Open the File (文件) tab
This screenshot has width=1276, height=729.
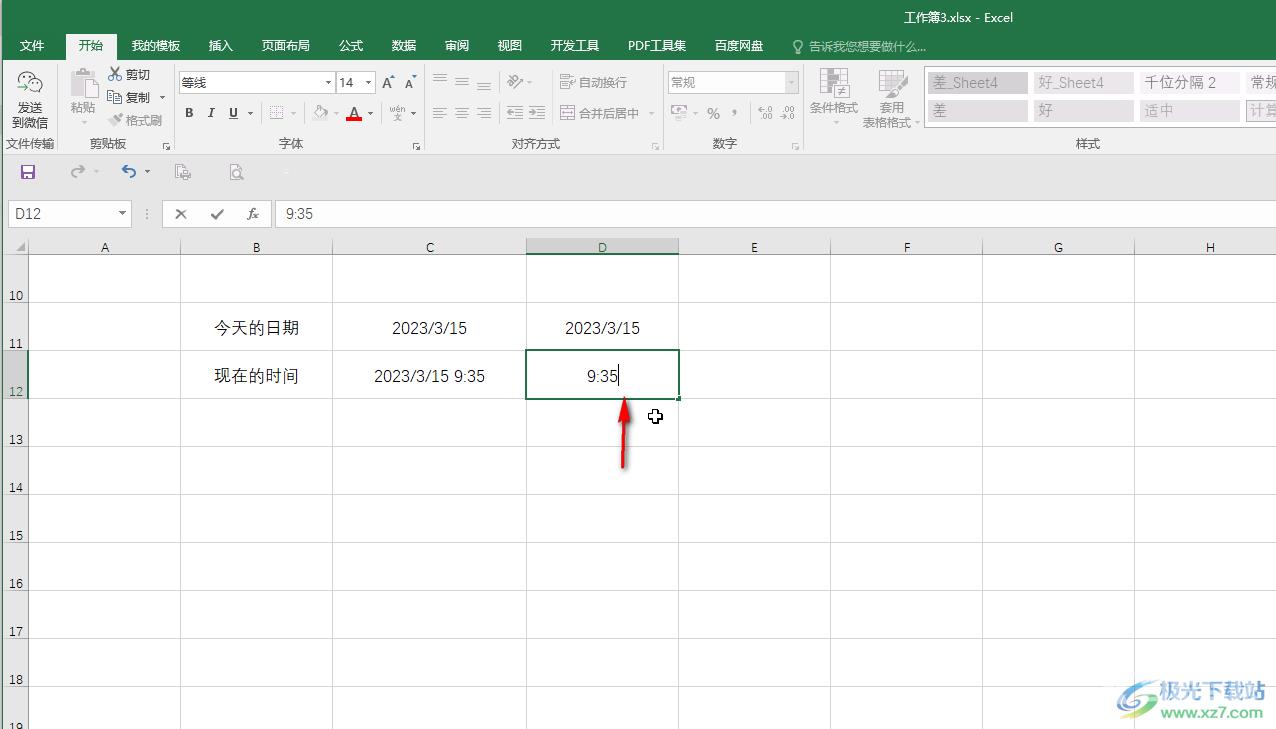32,46
